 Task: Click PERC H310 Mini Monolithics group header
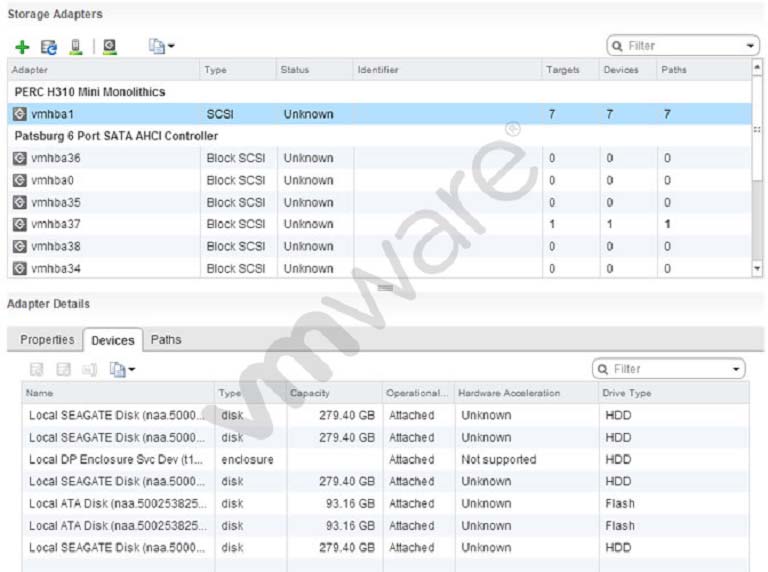pos(90,92)
